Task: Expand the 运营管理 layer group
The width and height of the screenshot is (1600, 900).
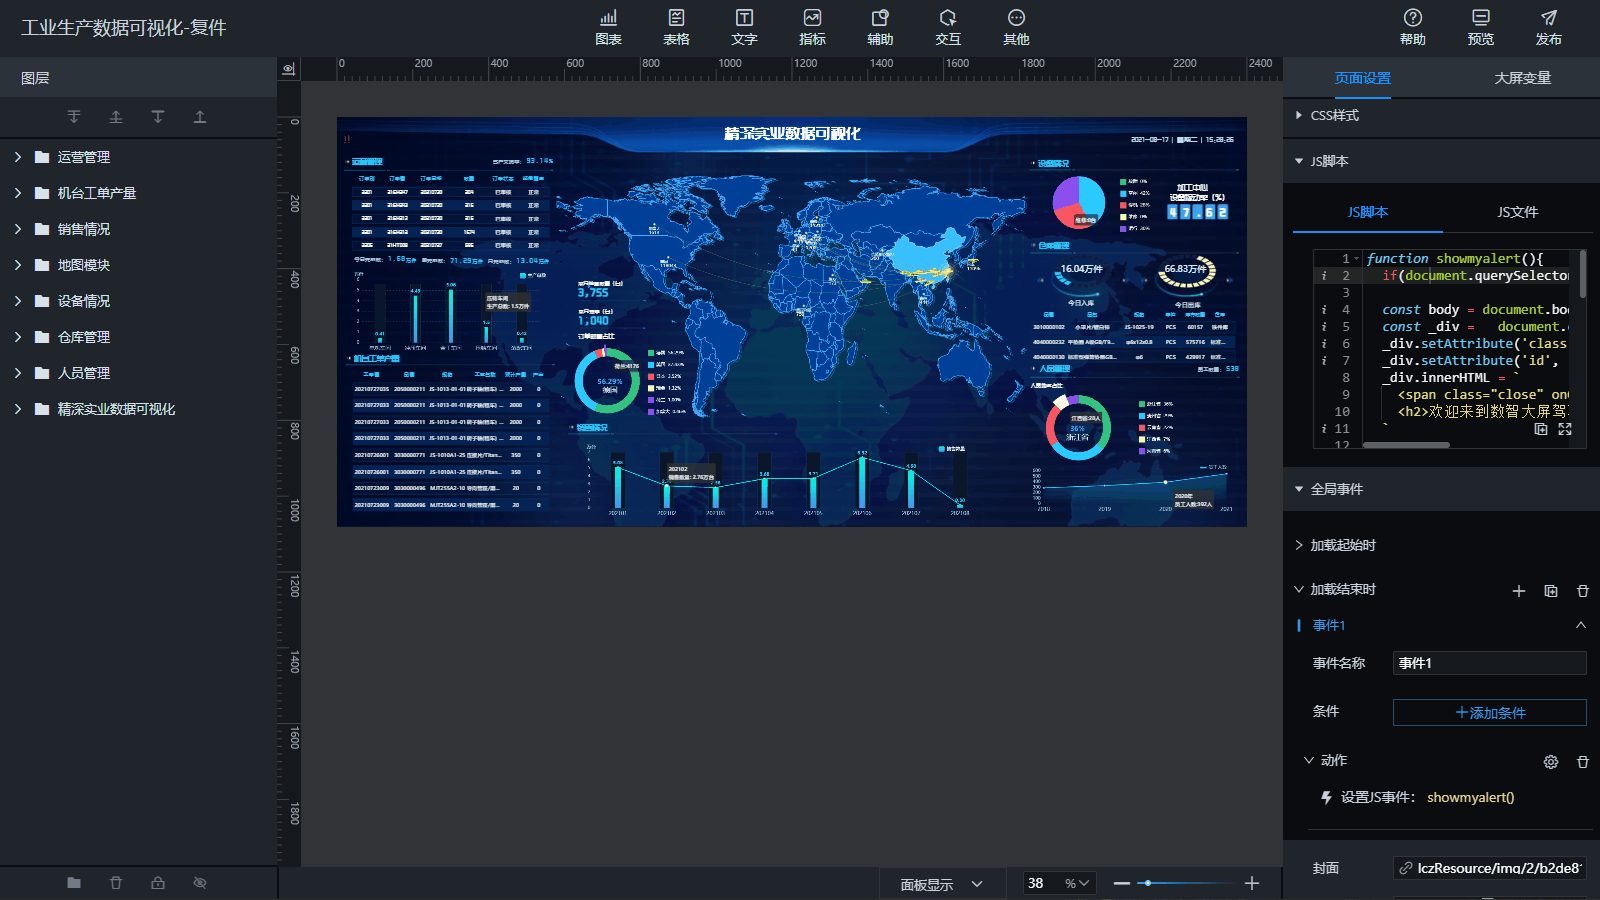Action: point(18,157)
